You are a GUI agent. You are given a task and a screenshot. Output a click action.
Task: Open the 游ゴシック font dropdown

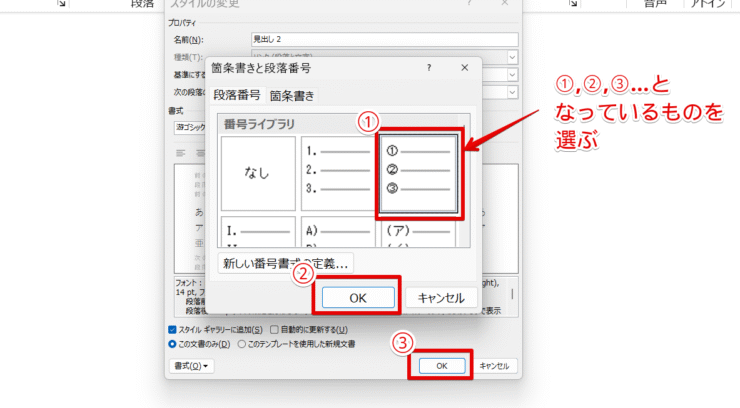click(x=190, y=127)
